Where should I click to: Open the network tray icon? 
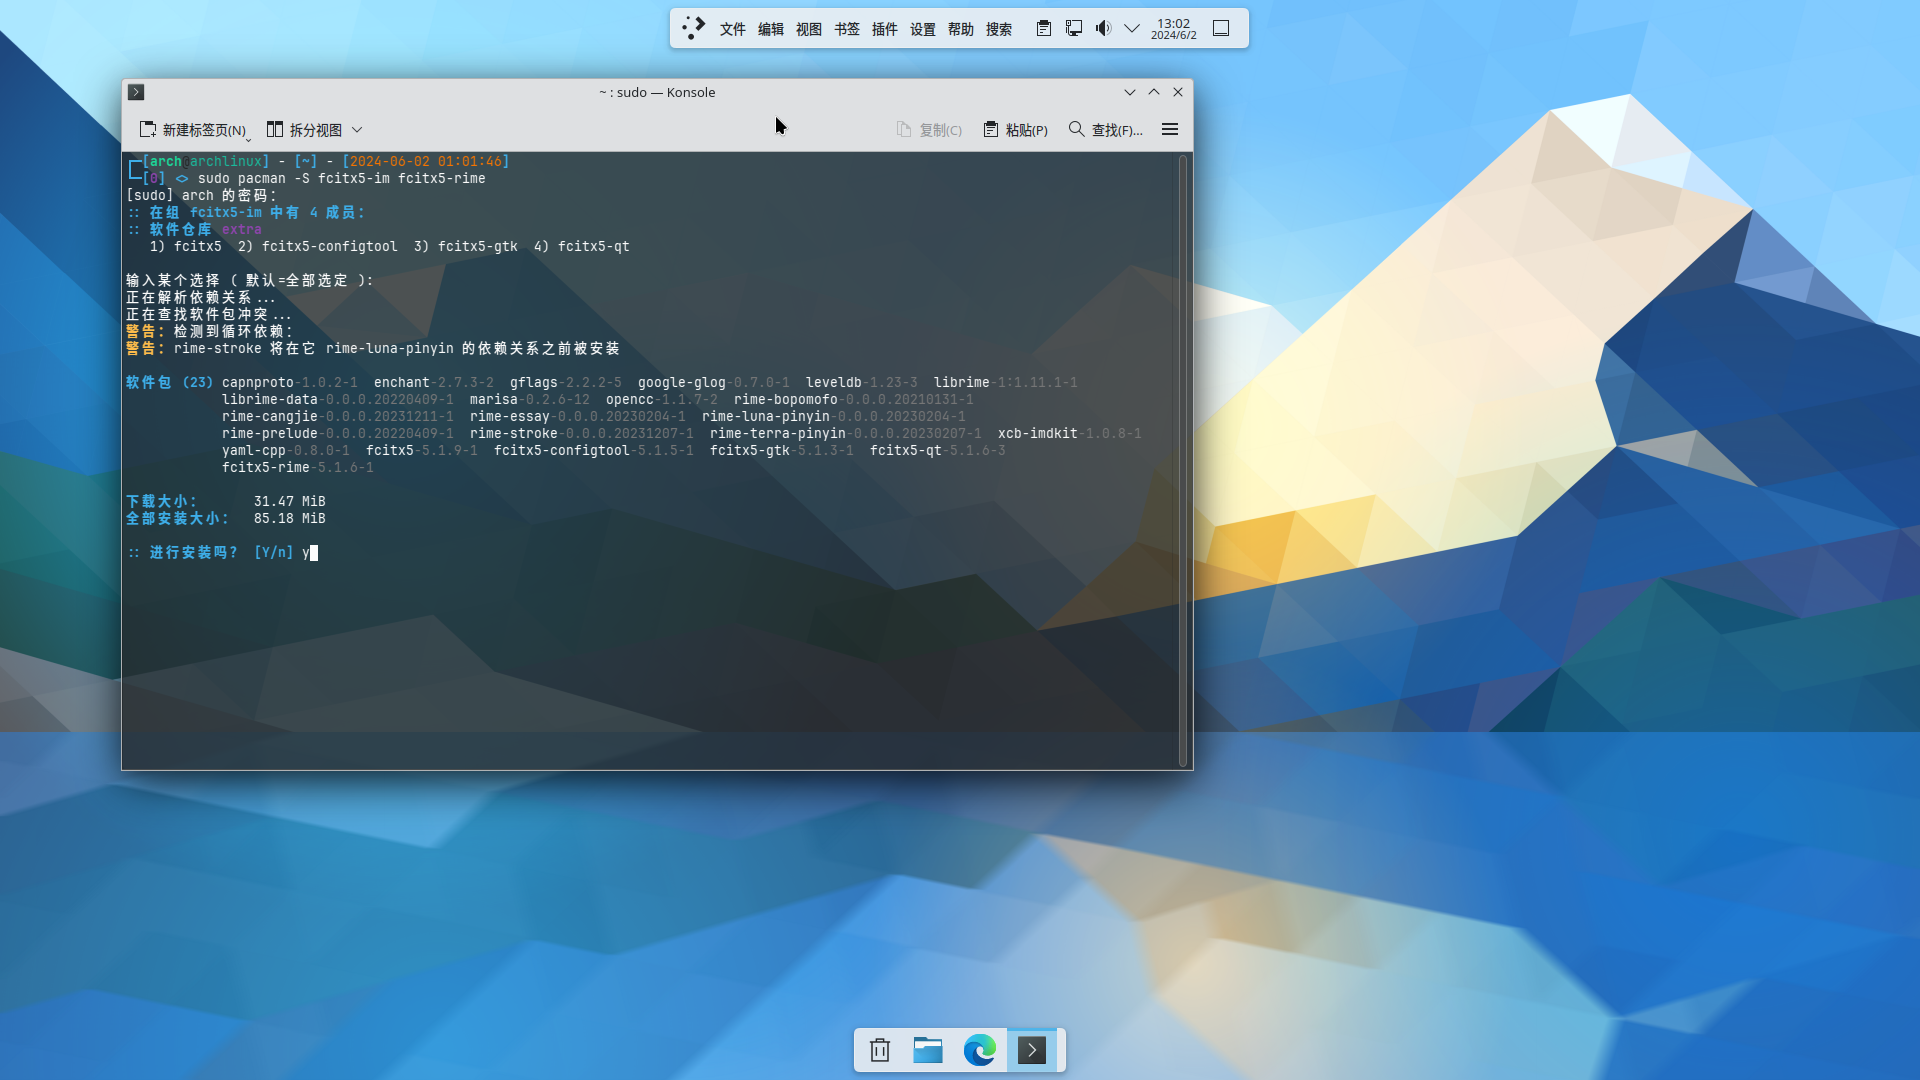(x=1073, y=28)
